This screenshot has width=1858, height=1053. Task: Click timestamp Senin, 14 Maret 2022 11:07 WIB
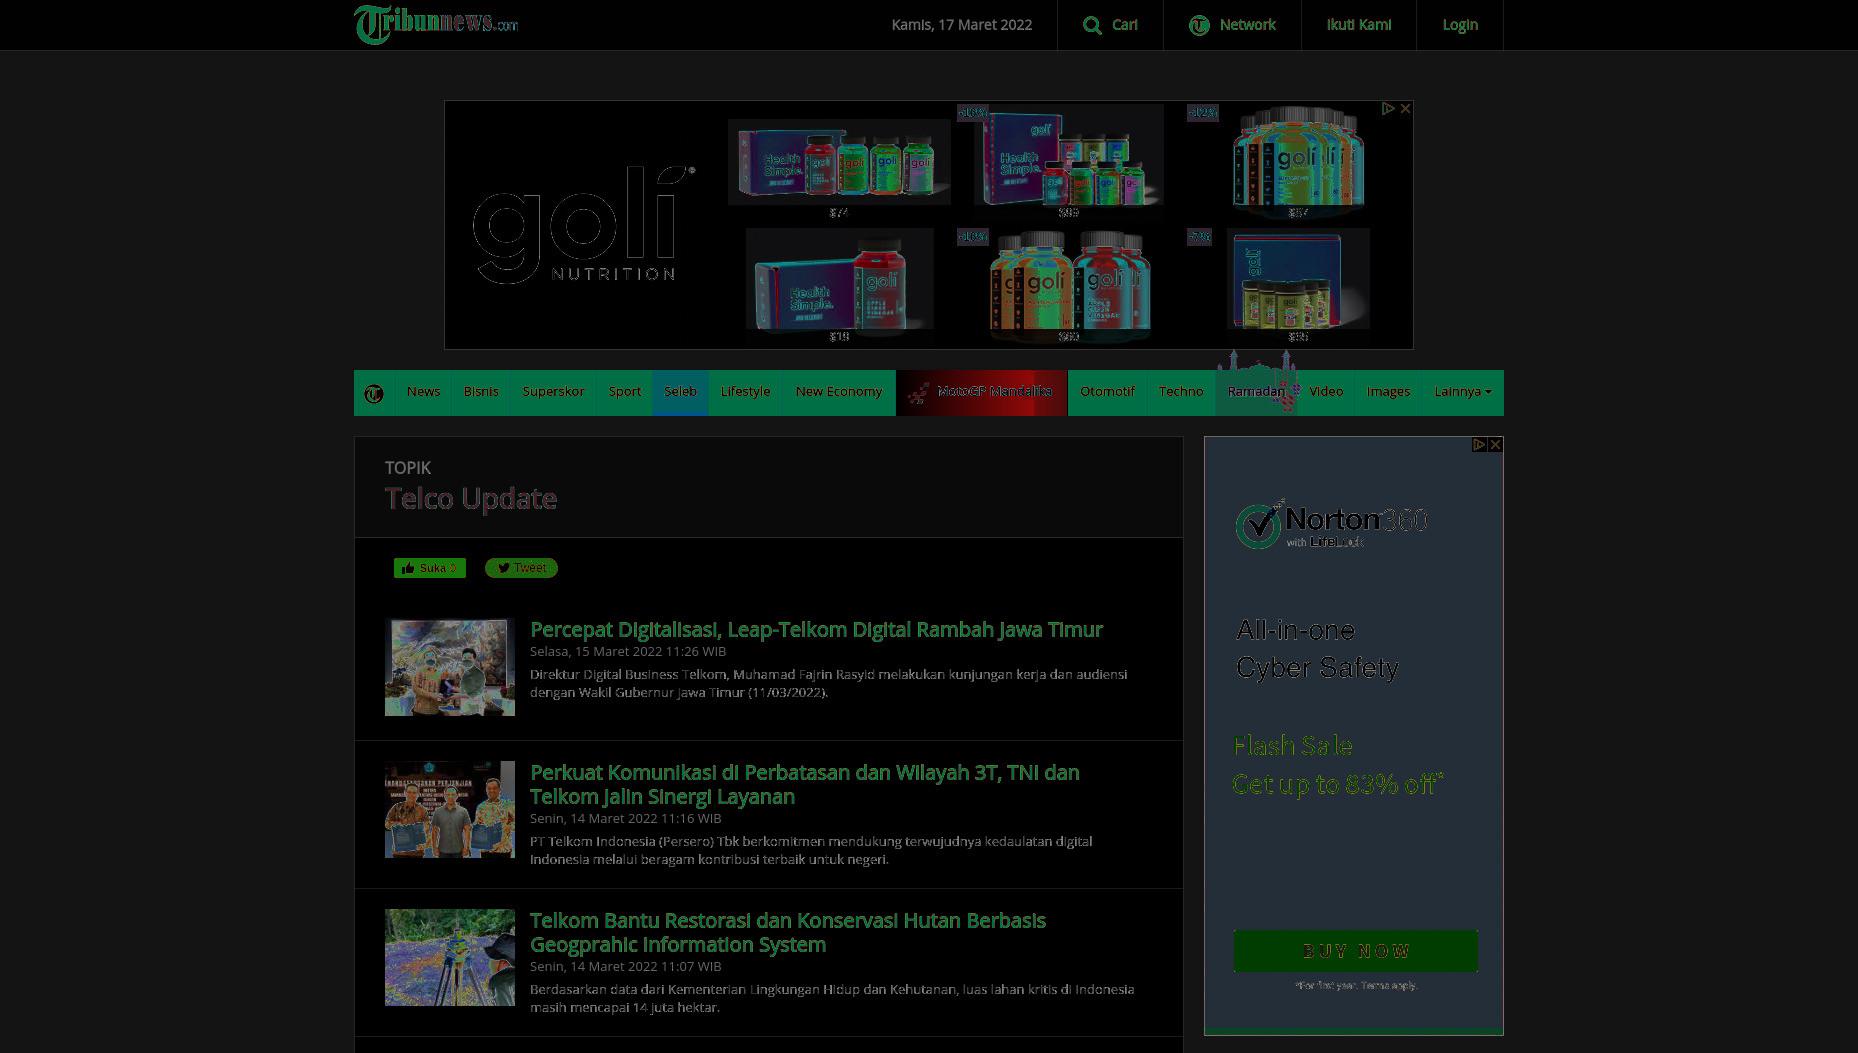[625, 966]
